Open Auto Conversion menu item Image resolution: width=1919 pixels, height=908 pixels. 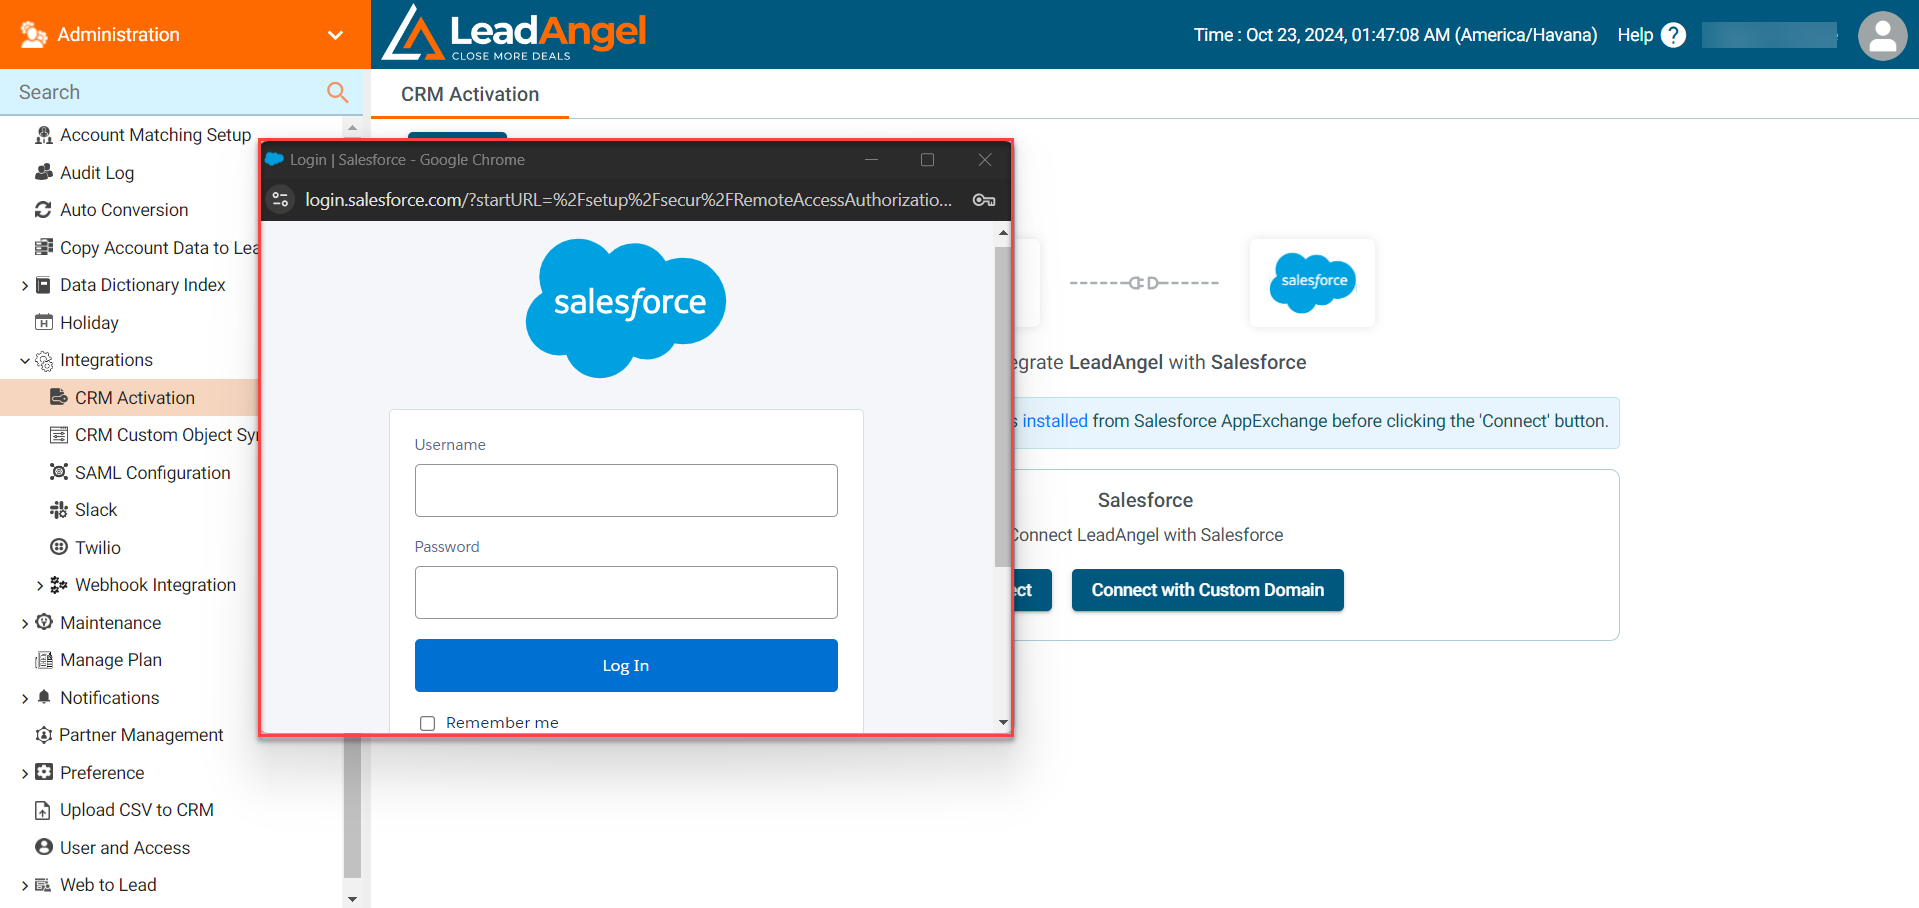click(124, 210)
